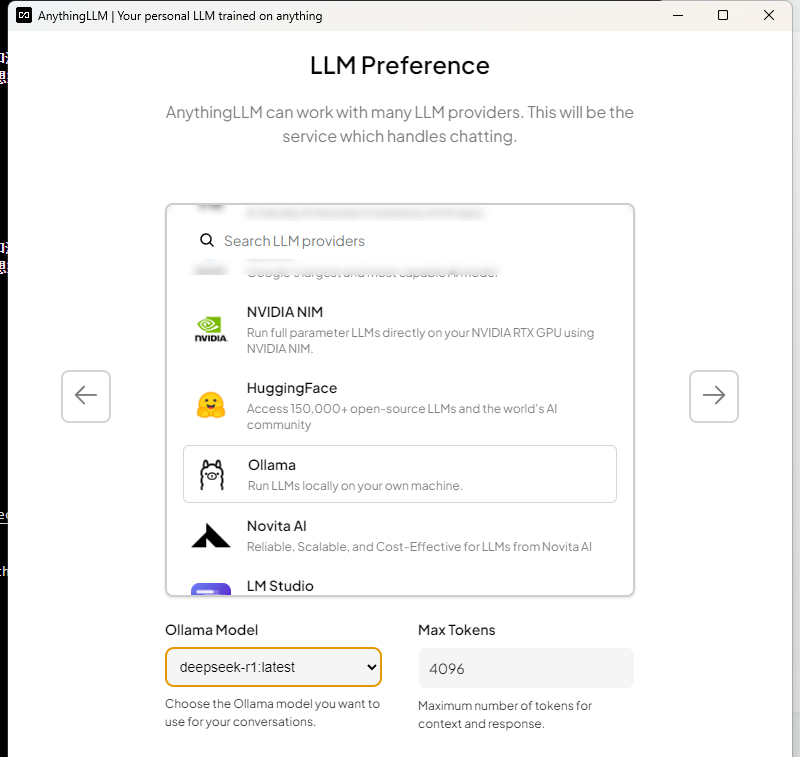
Task: Click the AnythingLLM title bar icon
Action: [24, 15]
